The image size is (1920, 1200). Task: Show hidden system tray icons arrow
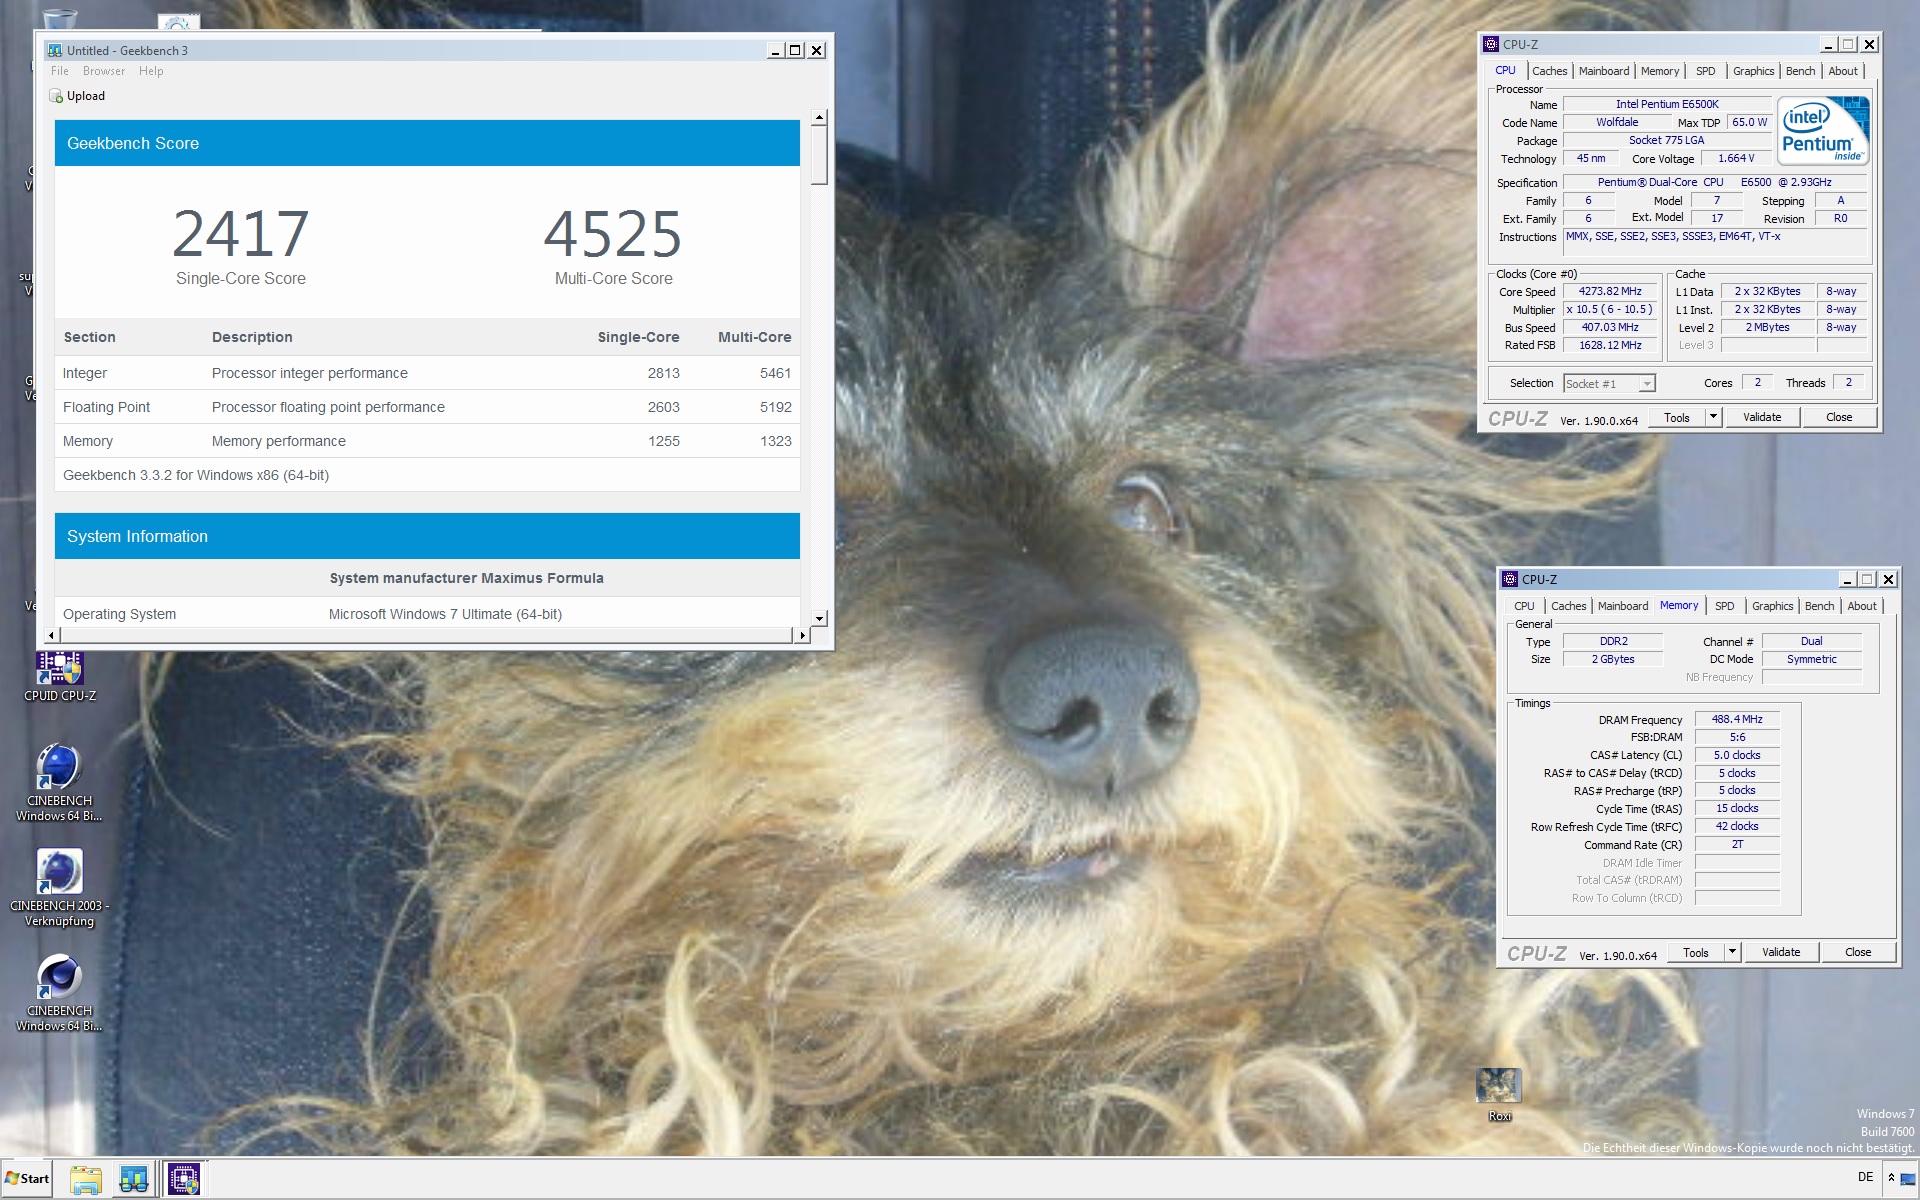pos(1891,1178)
